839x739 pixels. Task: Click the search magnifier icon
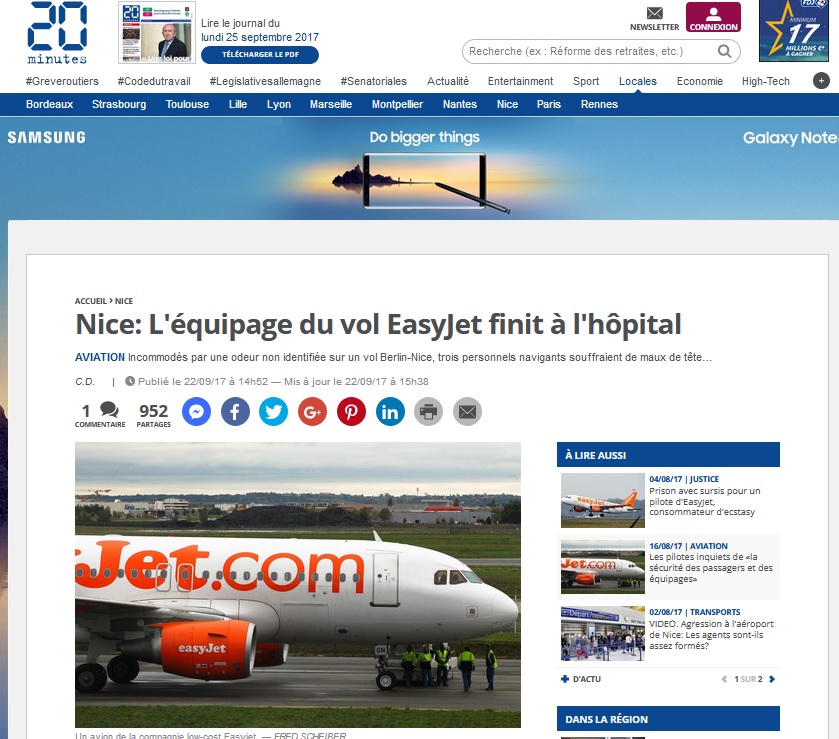pos(724,51)
